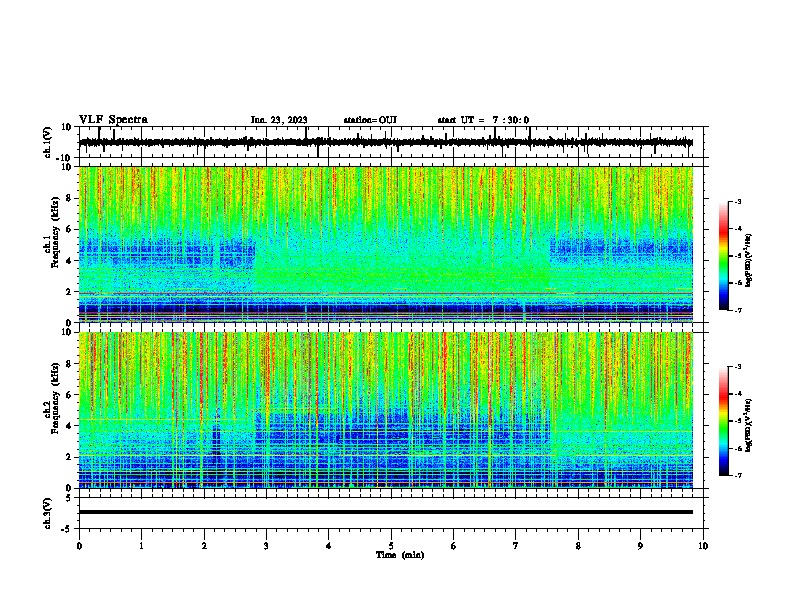Click the ch.1 voltage waveform trace

click(386, 142)
